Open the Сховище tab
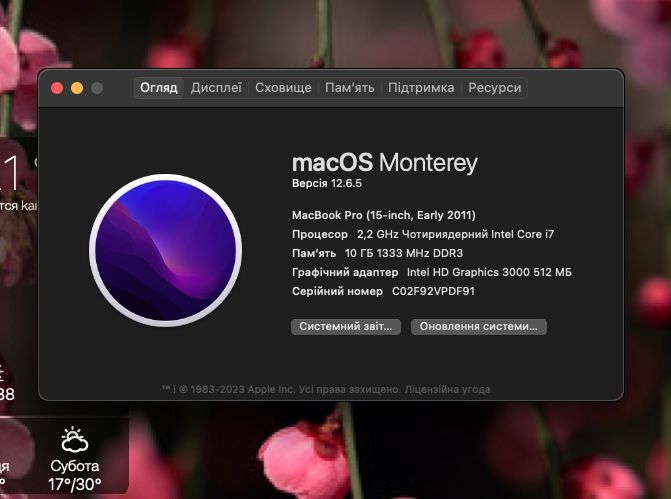Viewport: 671px width, 499px height. pyautogui.click(x=283, y=88)
